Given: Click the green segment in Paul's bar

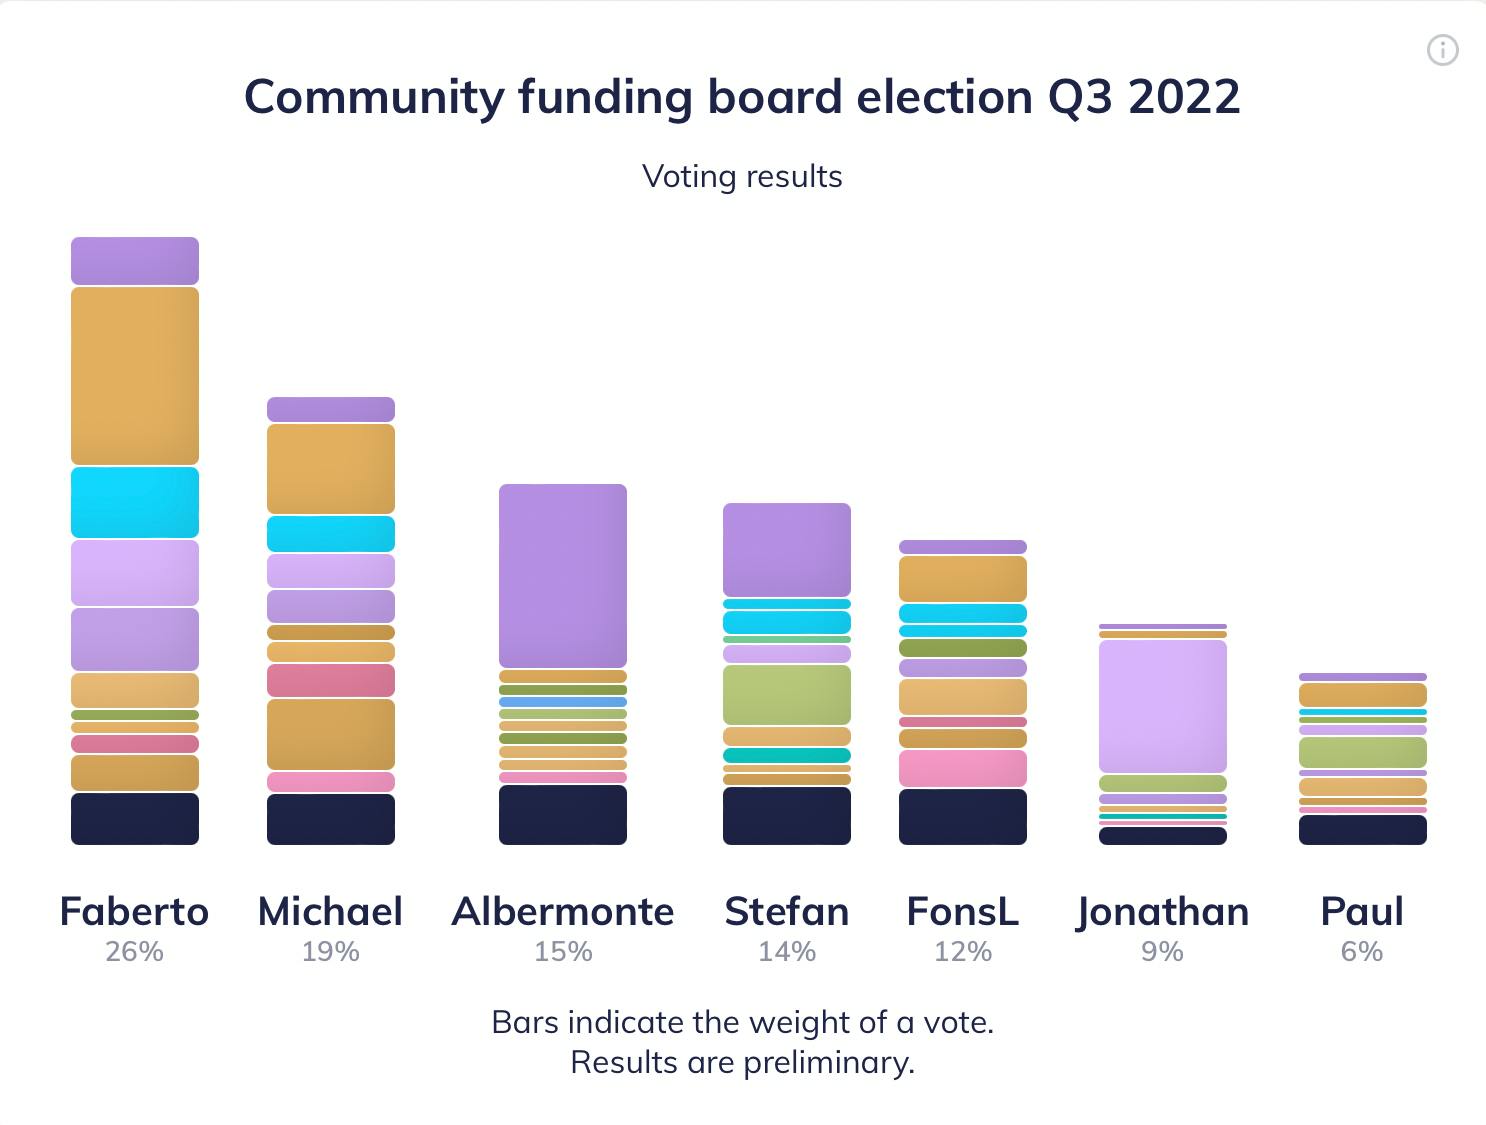Looking at the screenshot, I should pyautogui.click(x=1363, y=752).
